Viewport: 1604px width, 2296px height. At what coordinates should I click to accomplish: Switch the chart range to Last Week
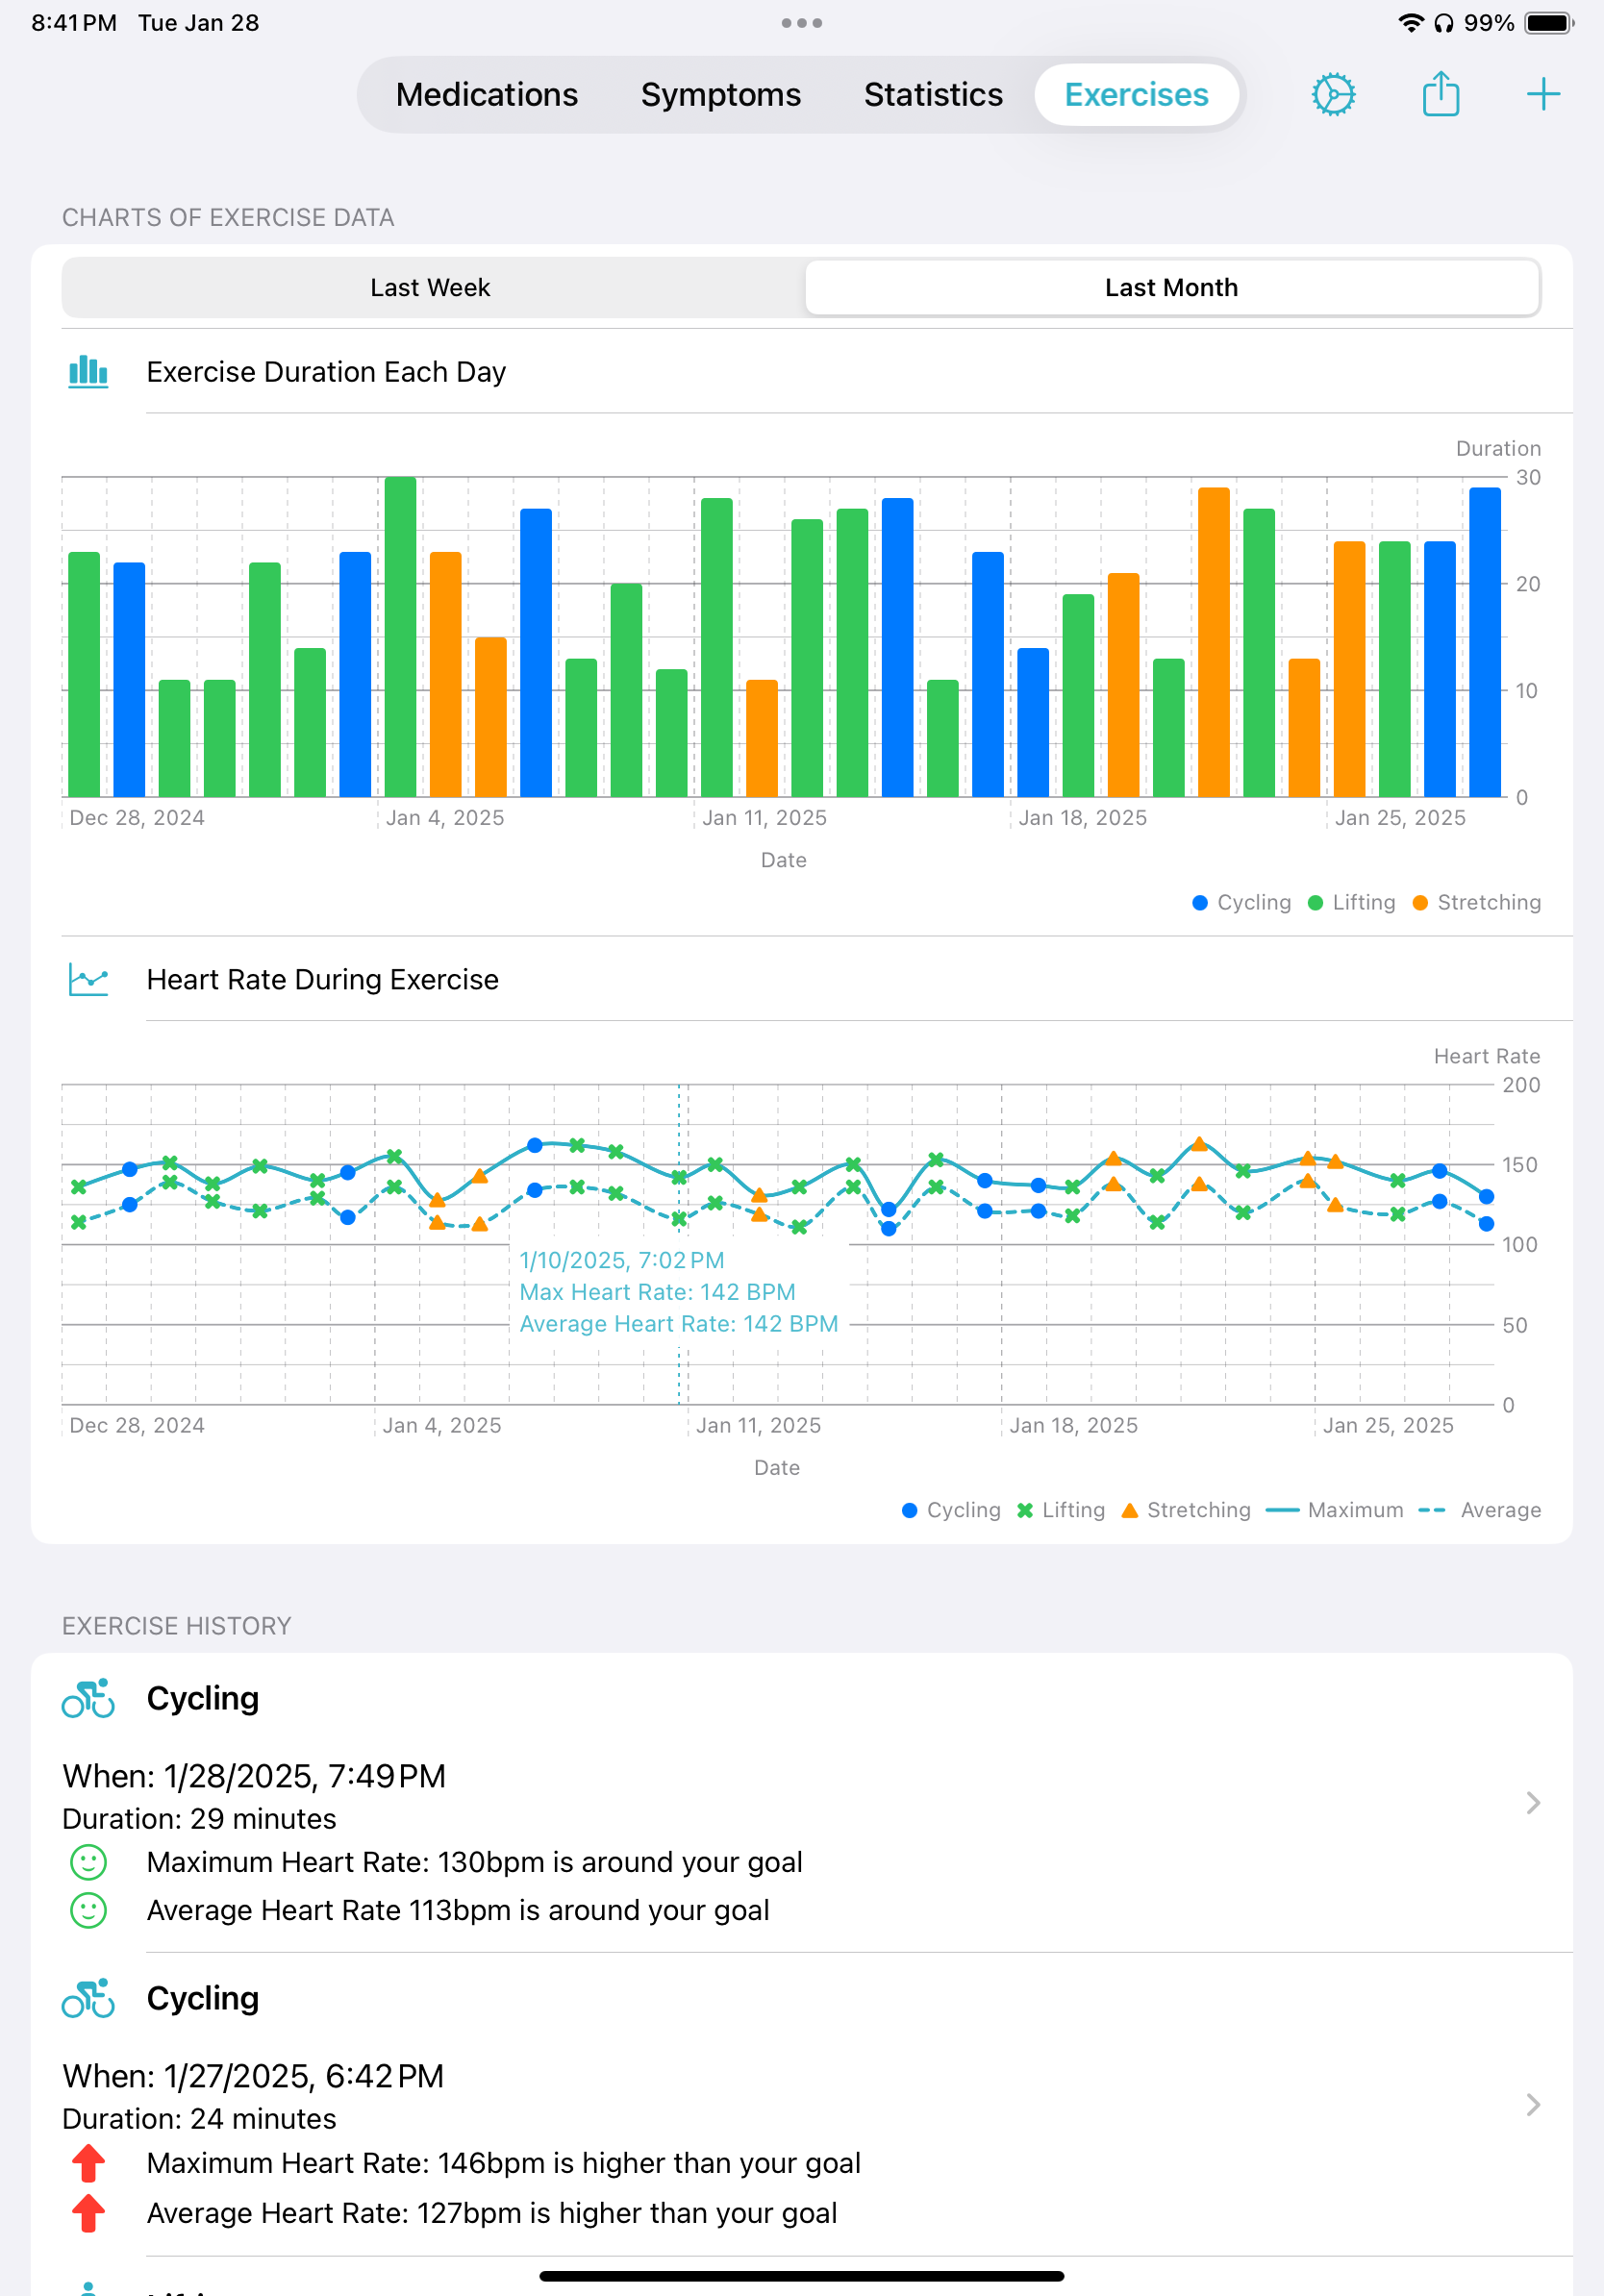(429, 287)
